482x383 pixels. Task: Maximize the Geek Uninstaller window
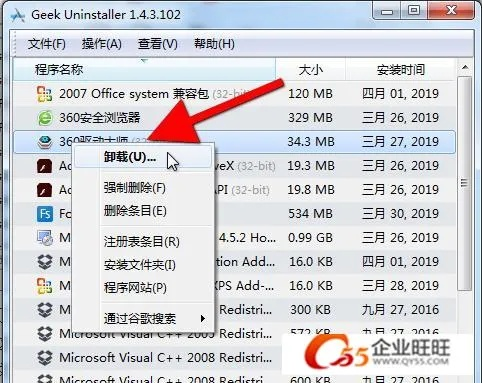click(414, 11)
